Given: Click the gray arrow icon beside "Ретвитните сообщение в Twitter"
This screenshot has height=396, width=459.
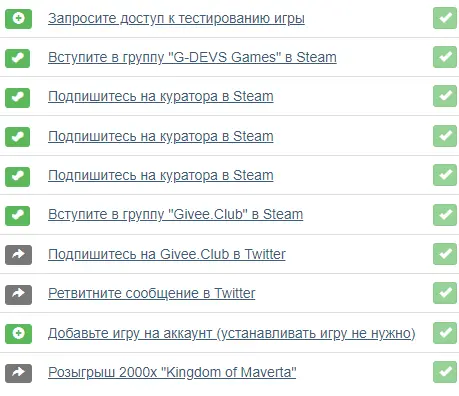Looking at the screenshot, I should tap(18, 294).
